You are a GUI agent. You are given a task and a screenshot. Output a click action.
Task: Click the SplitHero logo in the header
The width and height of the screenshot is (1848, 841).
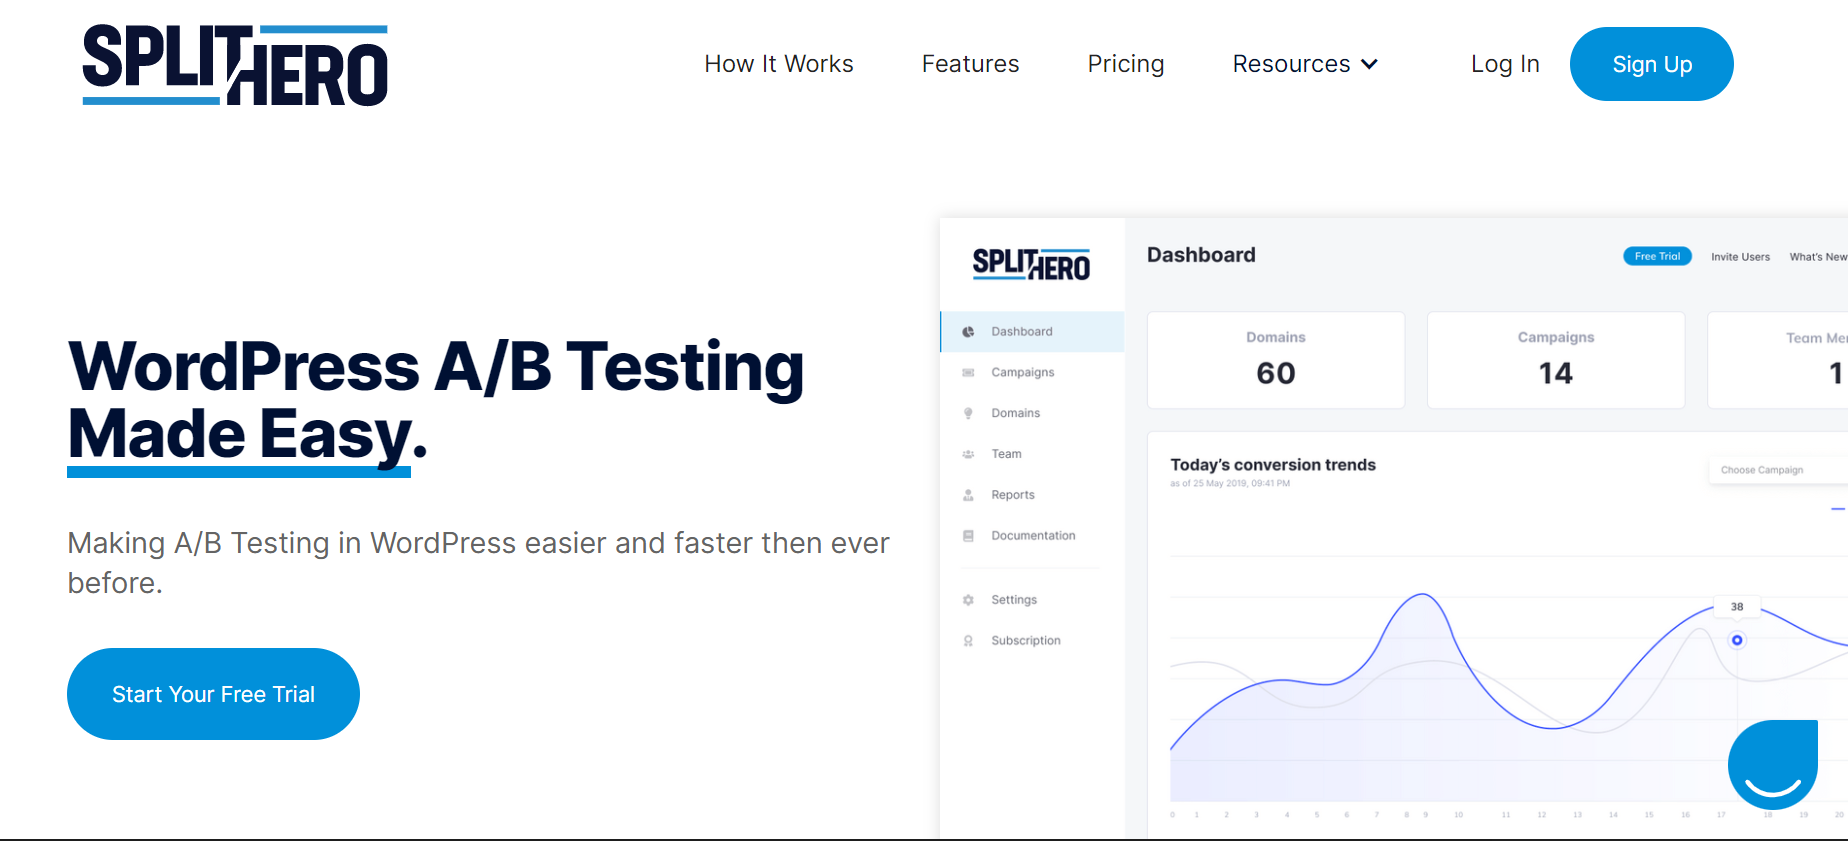(x=235, y=65)
